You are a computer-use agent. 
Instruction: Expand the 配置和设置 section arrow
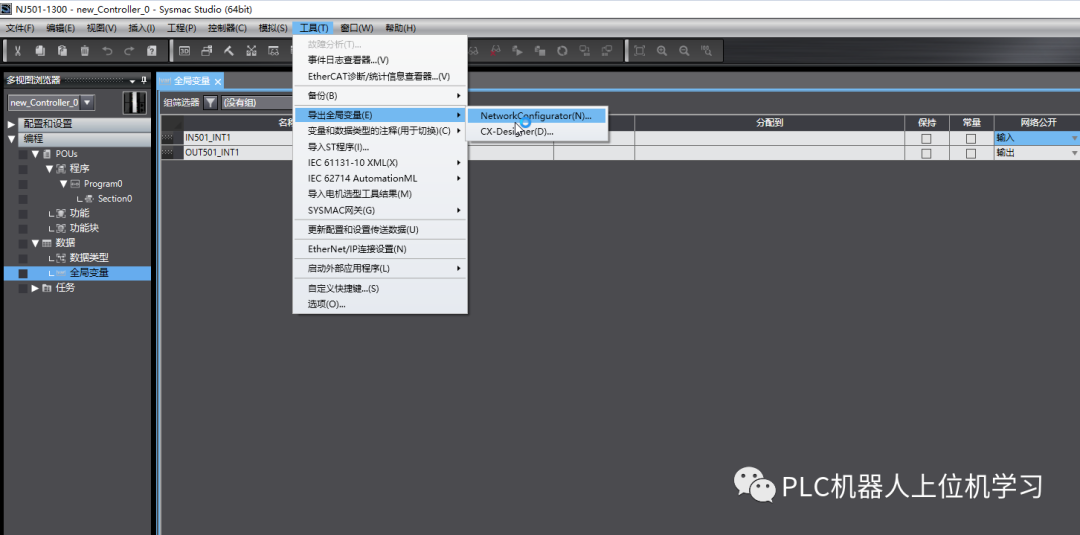pyautogui.click(x=11, y=124)
